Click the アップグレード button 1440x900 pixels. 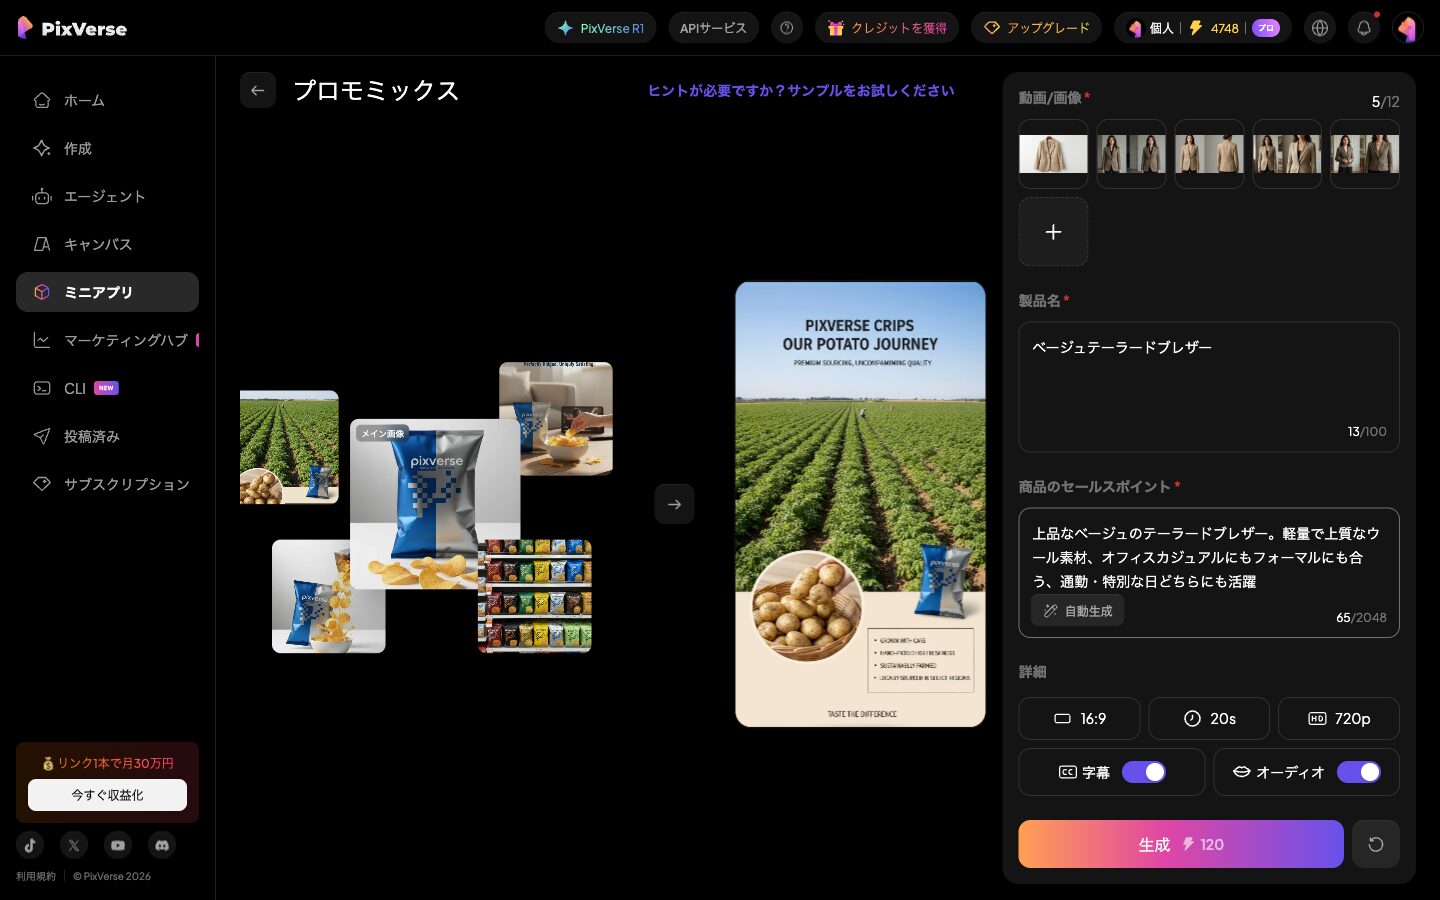pyautogui.click(x=1036, y=28)
